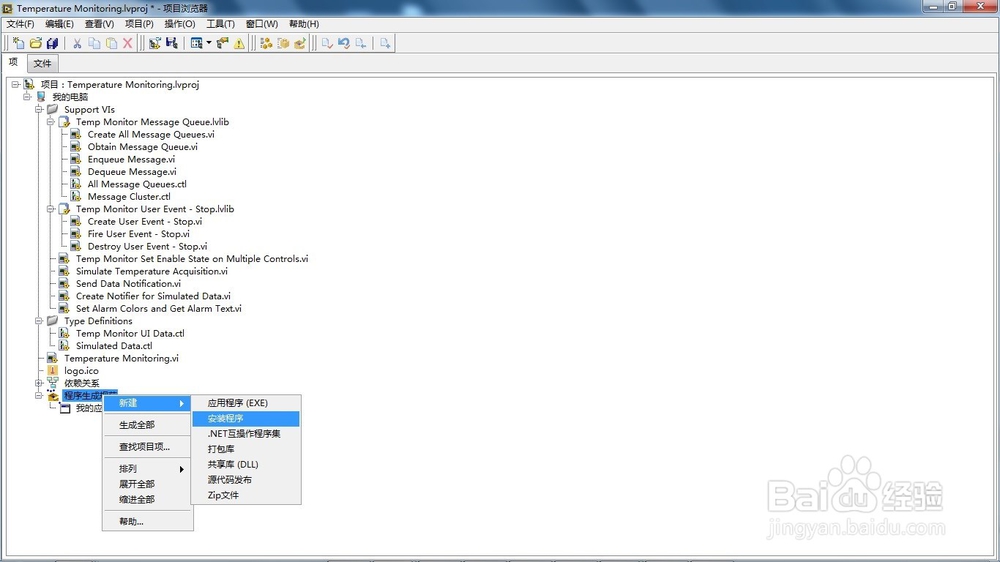
Task: Click the New Project toolbar icon
Action: (18, 43)
